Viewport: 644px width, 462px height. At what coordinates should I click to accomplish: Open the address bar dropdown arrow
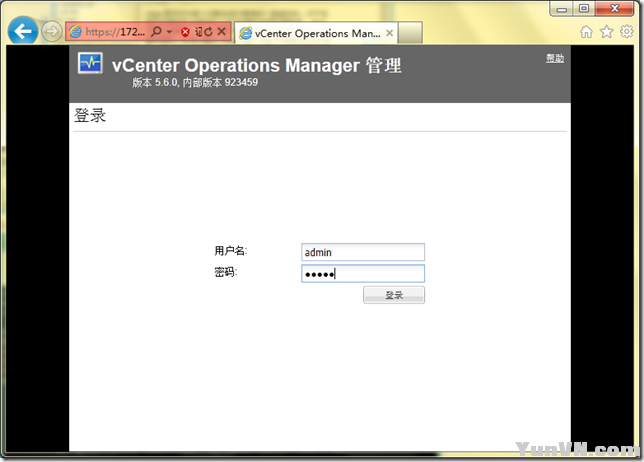point(169,32)
